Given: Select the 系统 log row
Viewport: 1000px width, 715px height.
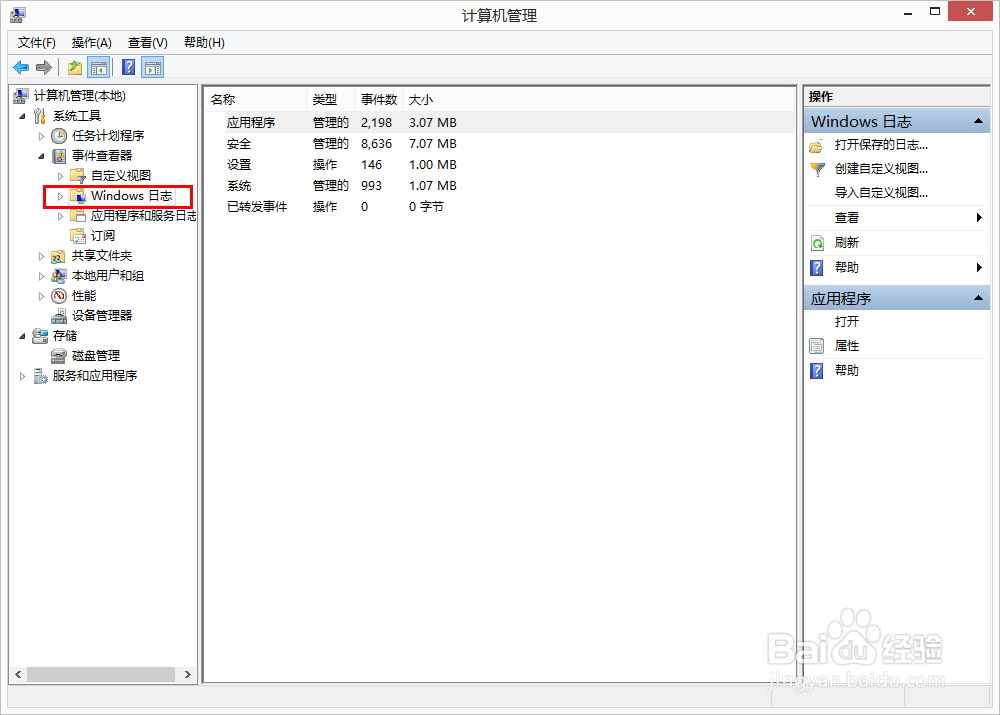Looking at the screenshot, I should tap(499, 186).
